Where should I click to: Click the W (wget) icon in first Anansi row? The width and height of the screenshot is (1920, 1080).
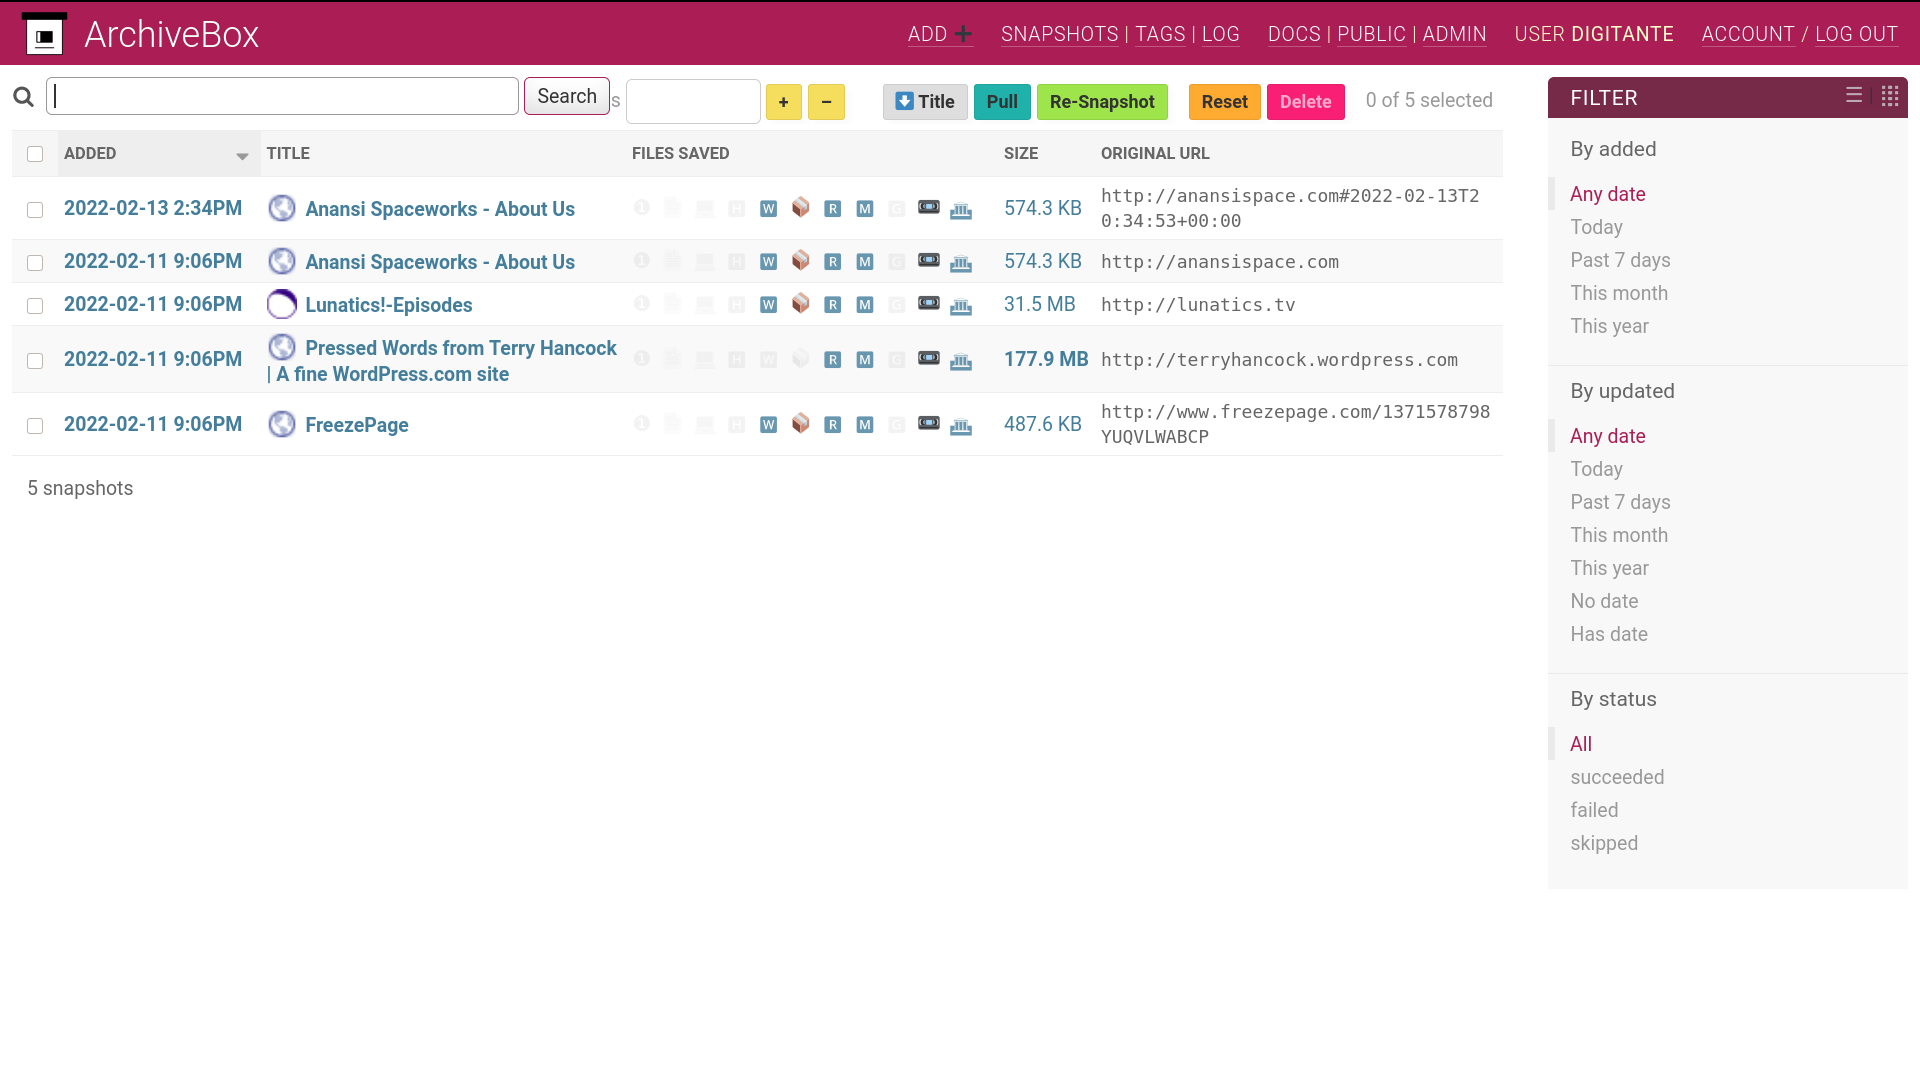(x=768, y=209)
